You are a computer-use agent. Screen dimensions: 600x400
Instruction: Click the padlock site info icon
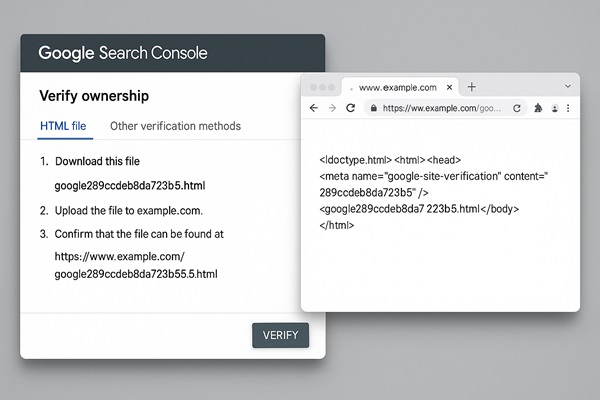pos(374,107)
